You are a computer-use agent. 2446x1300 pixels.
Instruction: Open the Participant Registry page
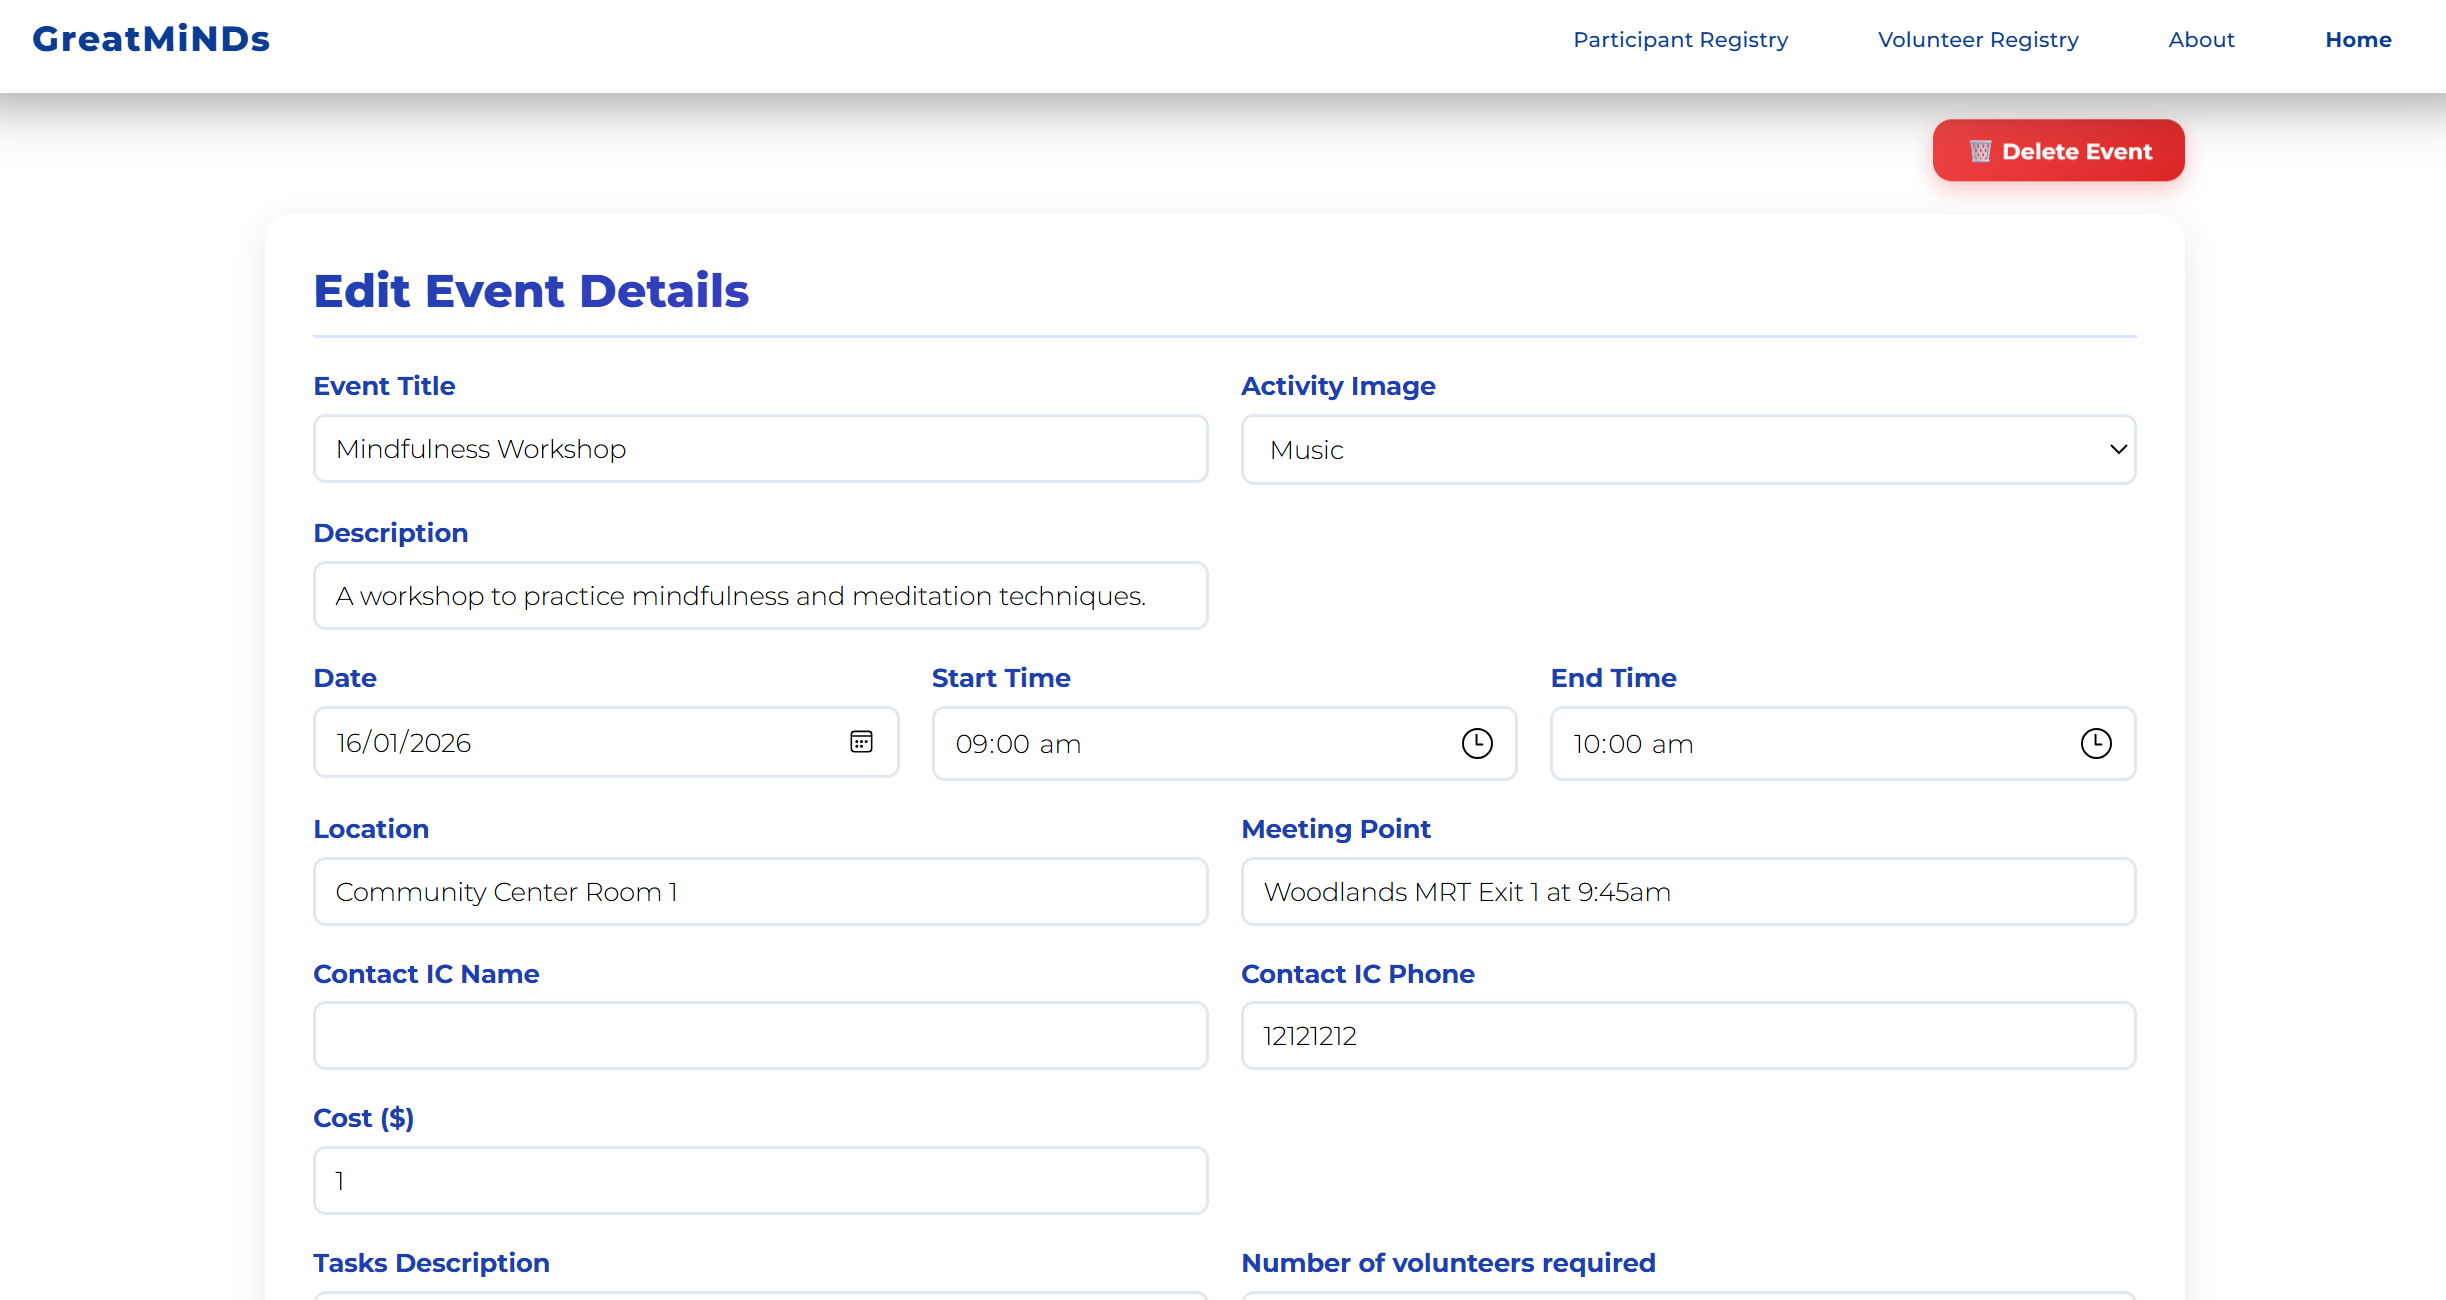click(1680, 40)
